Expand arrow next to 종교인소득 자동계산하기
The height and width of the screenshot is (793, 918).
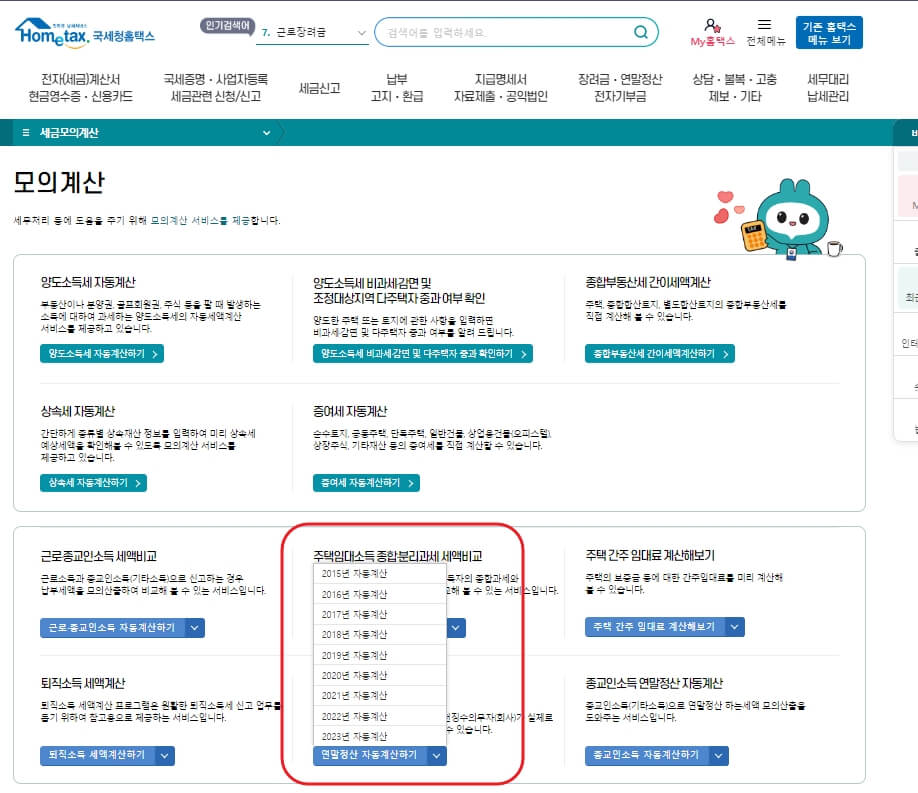[x=718, y=756]
